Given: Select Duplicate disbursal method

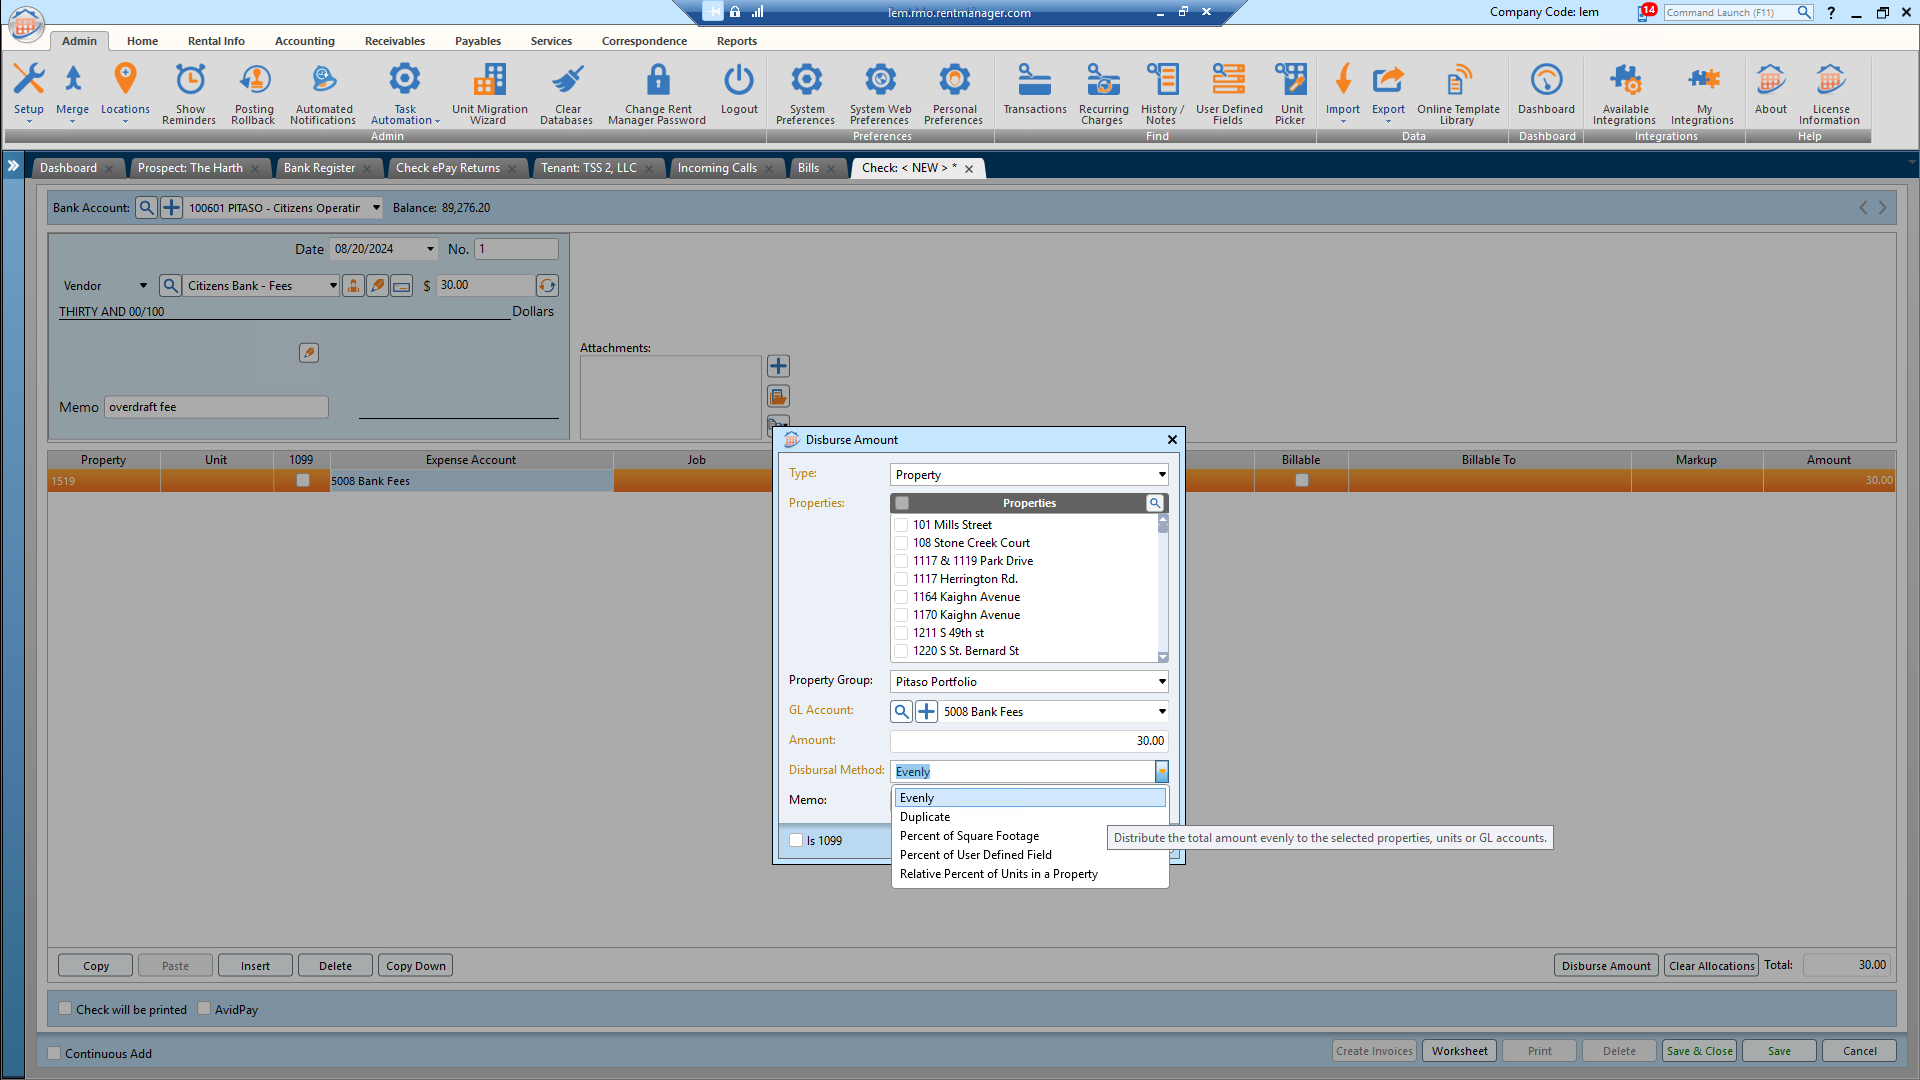Looking at the screenshot, I should pos(1030,817).
